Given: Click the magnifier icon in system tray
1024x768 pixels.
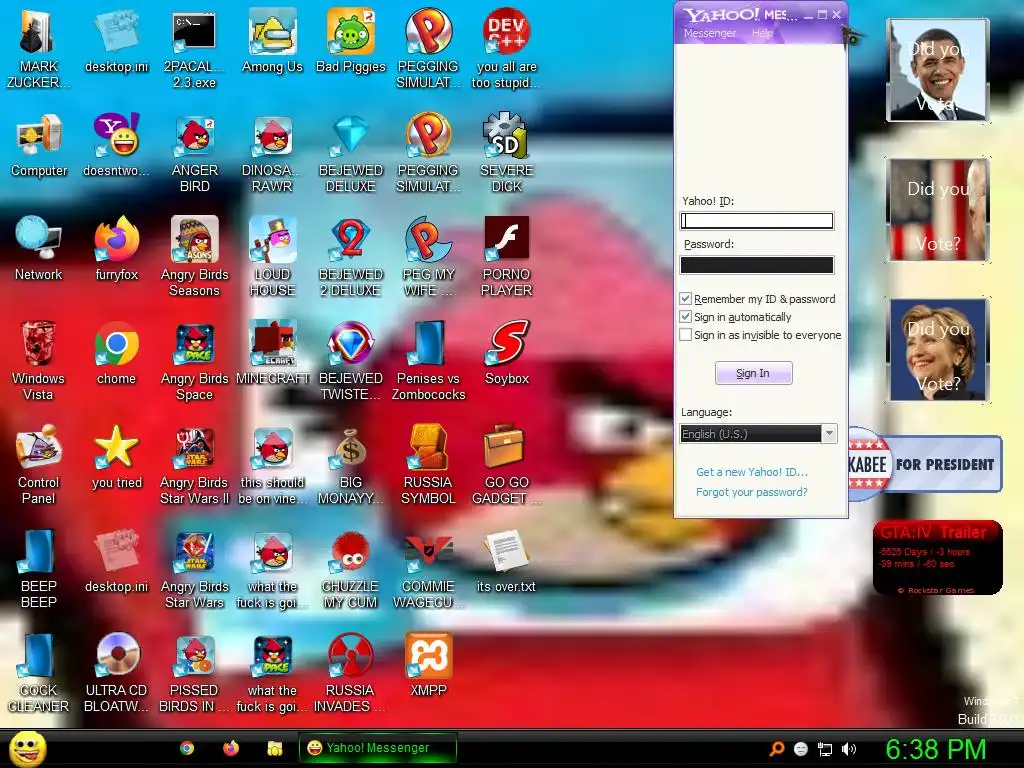Looking at the screenshot, I should tap(777, 749).
